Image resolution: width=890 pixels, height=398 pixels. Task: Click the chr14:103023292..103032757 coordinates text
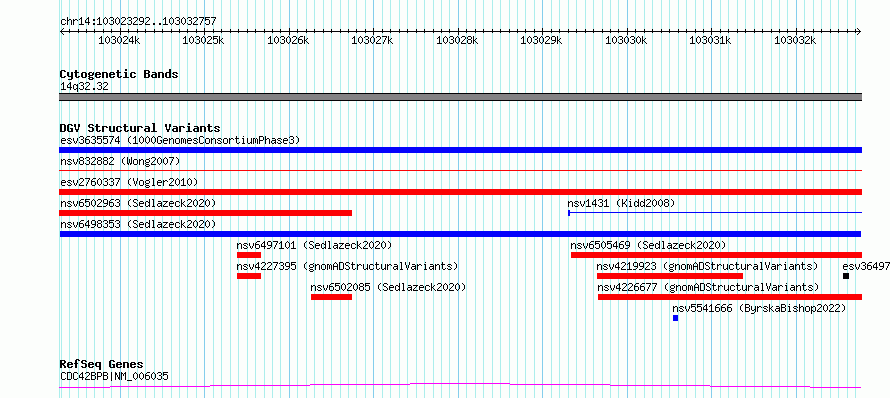click(138, 22)
